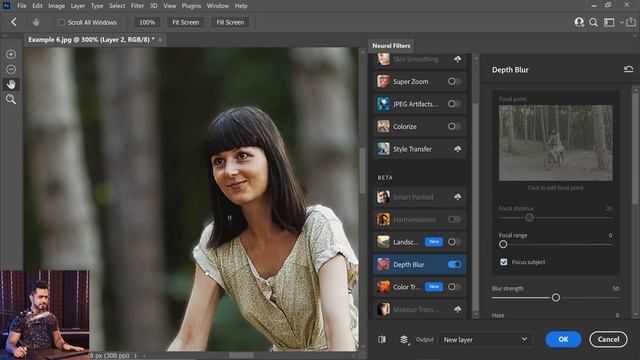640x360 pixels.
Task: Reset Depth Blur parameters with undo arrow
Action: [629, 69]
